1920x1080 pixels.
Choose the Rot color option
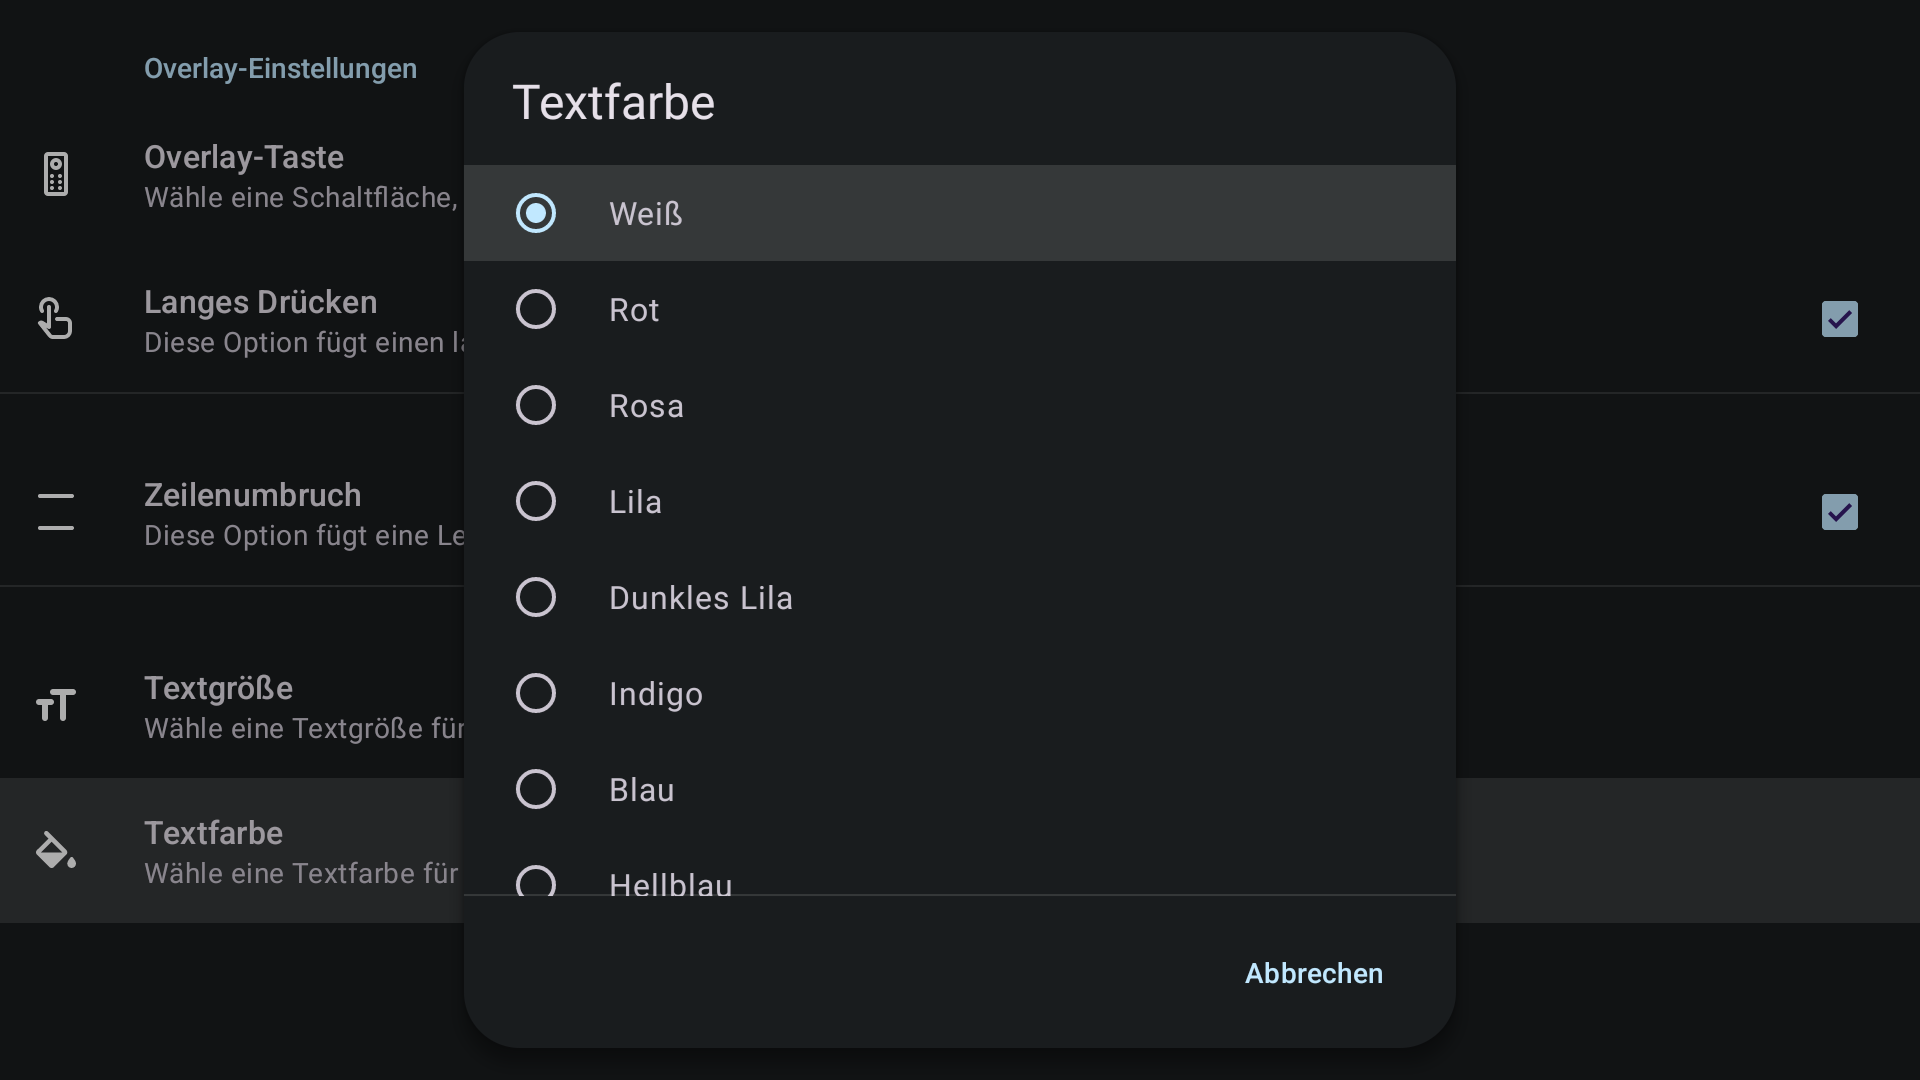coord(960,309)
